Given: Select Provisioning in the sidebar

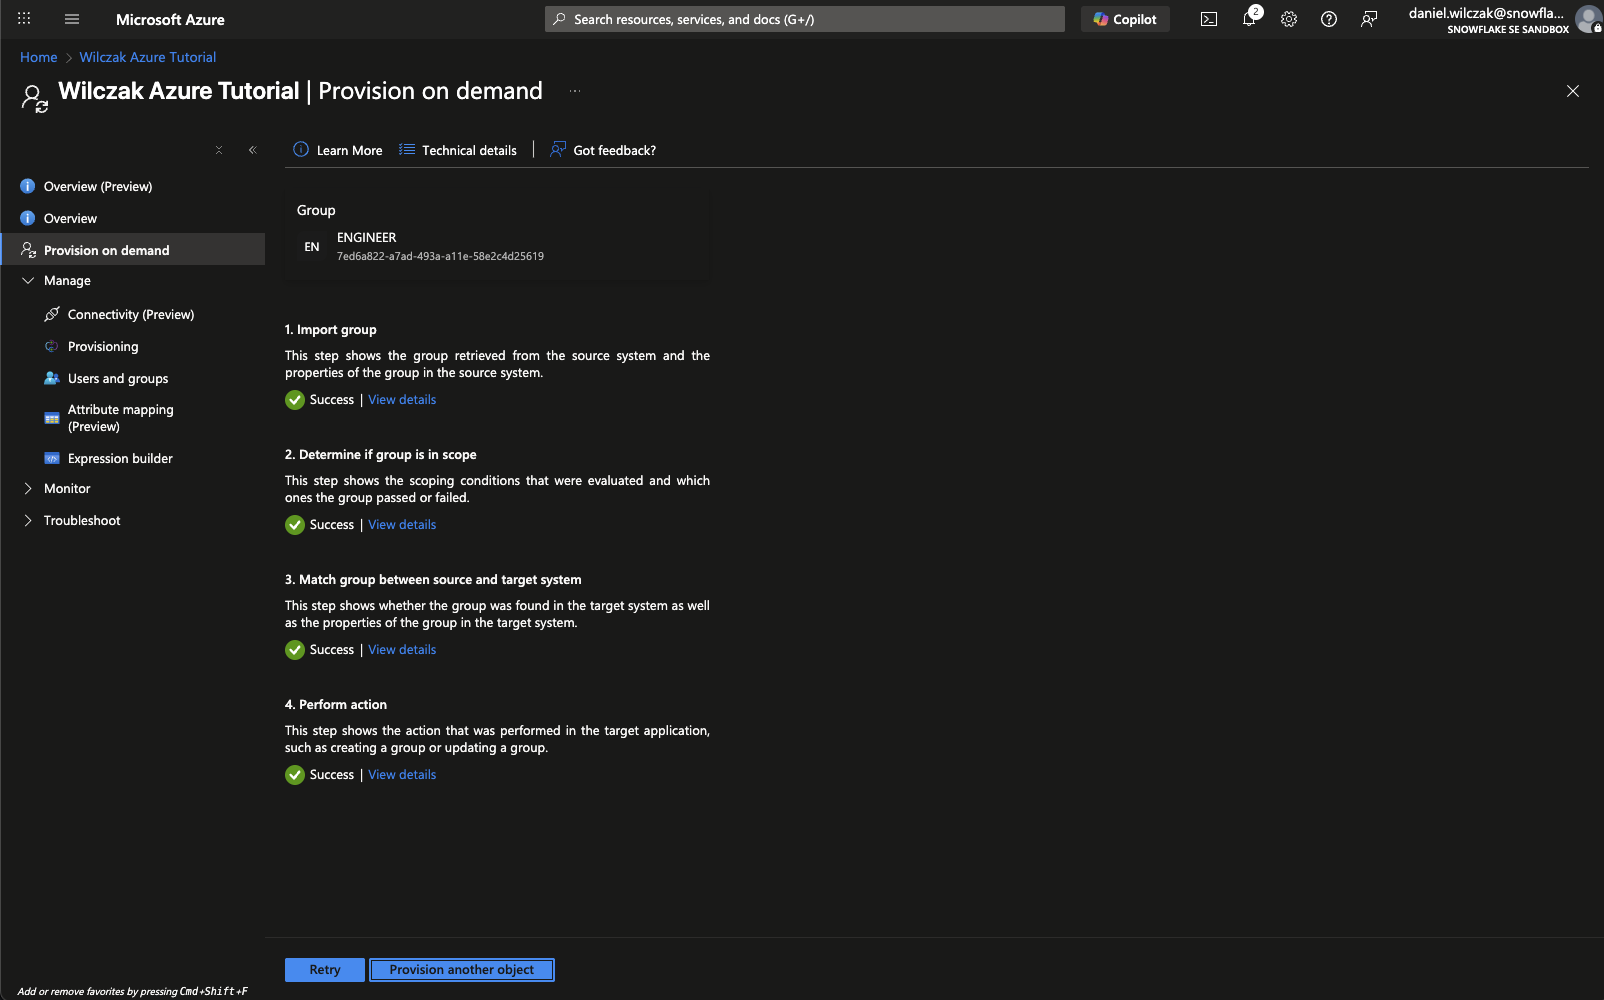Looking at the screenshot, I should [x=103, y=347].
